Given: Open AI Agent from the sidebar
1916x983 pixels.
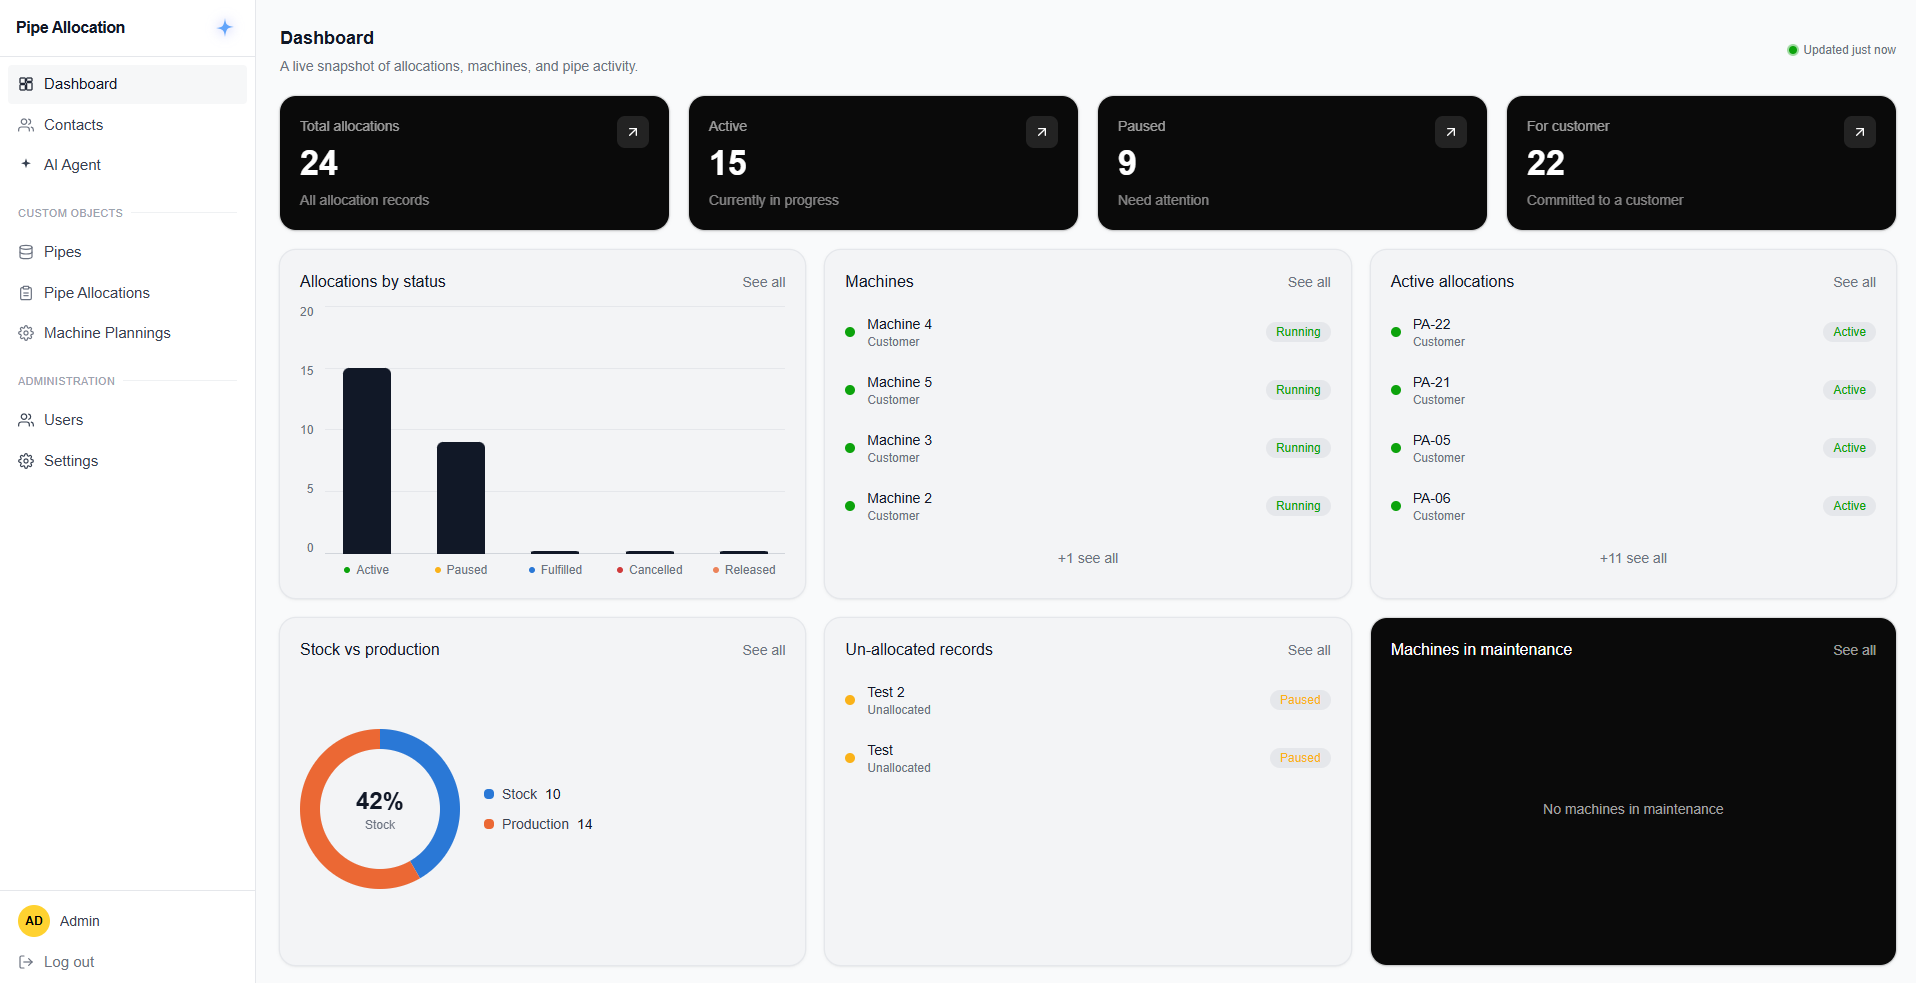Looking at the screenshot, I should coord(127,165).
